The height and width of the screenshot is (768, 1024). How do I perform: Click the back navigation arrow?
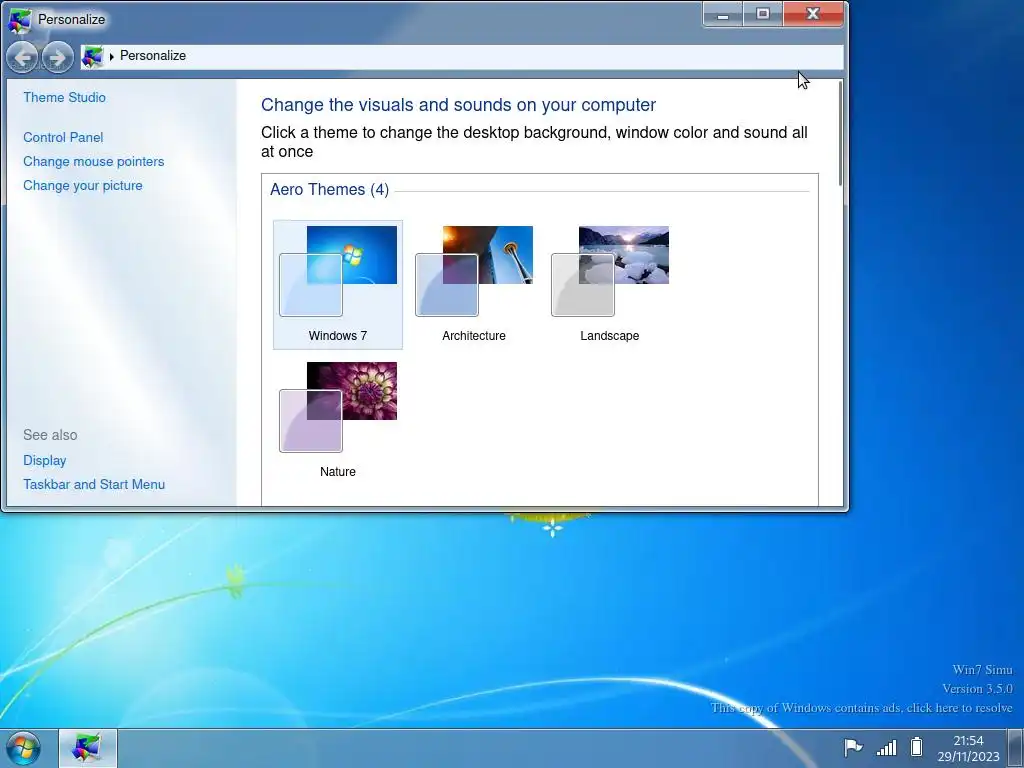pos(22,57)
